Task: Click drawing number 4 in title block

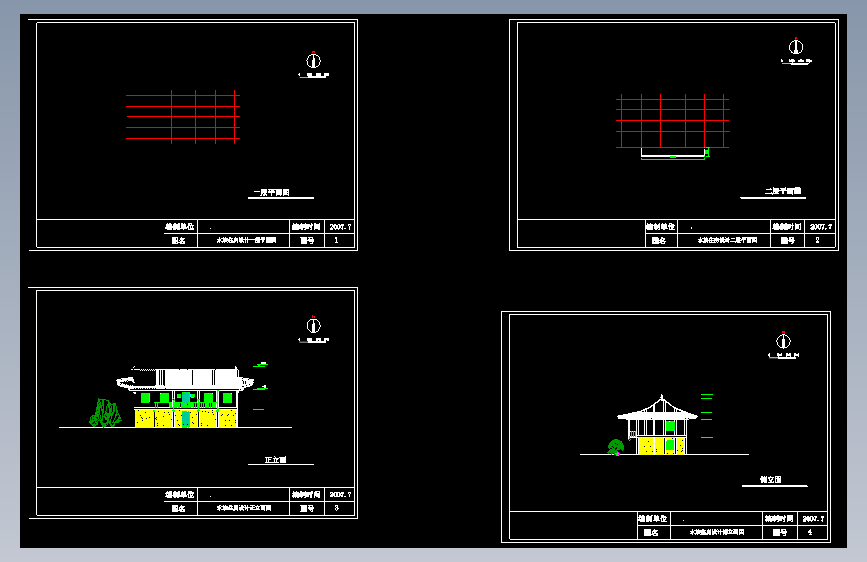Action: (810, 532)
